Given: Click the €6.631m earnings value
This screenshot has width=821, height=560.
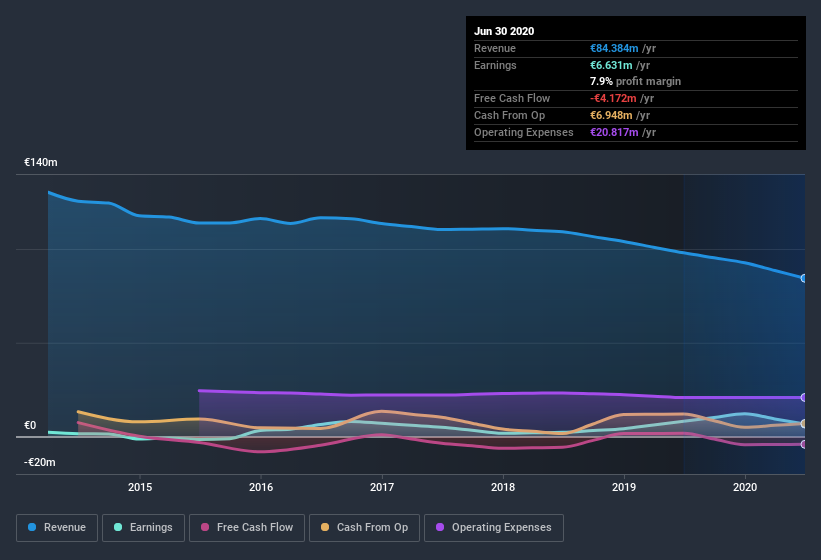Looking at the screenshot, I should tap(611, 65).
